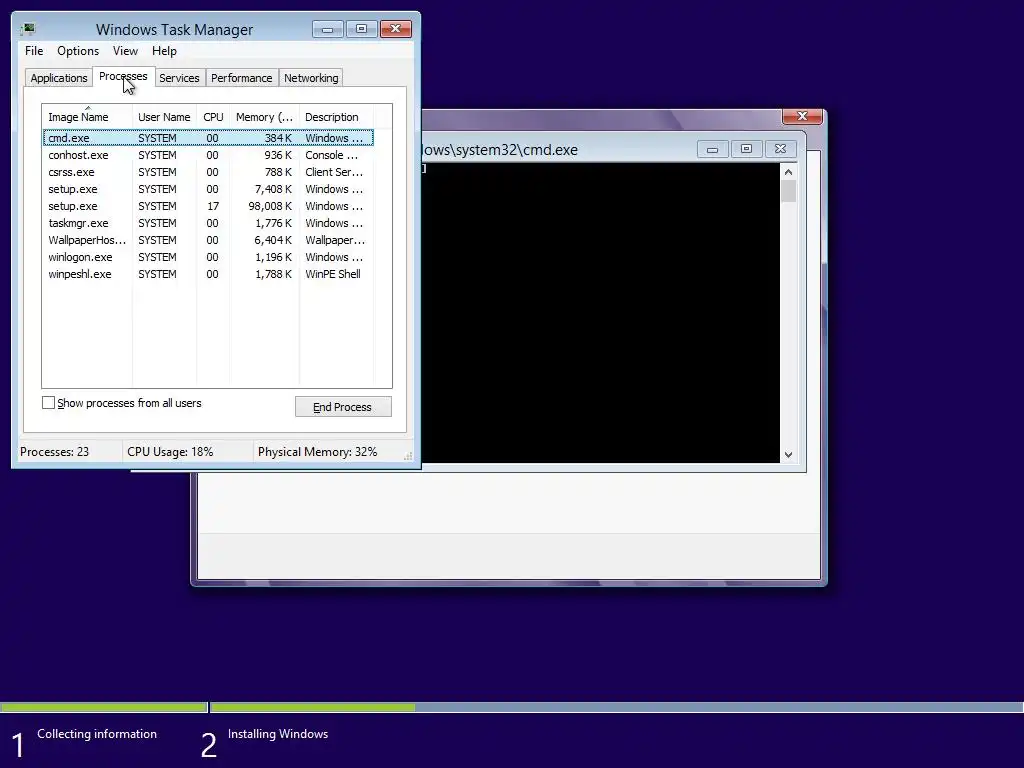Sort processes by Image Name column
The image size is (1024, 768).
coord(88,117)
